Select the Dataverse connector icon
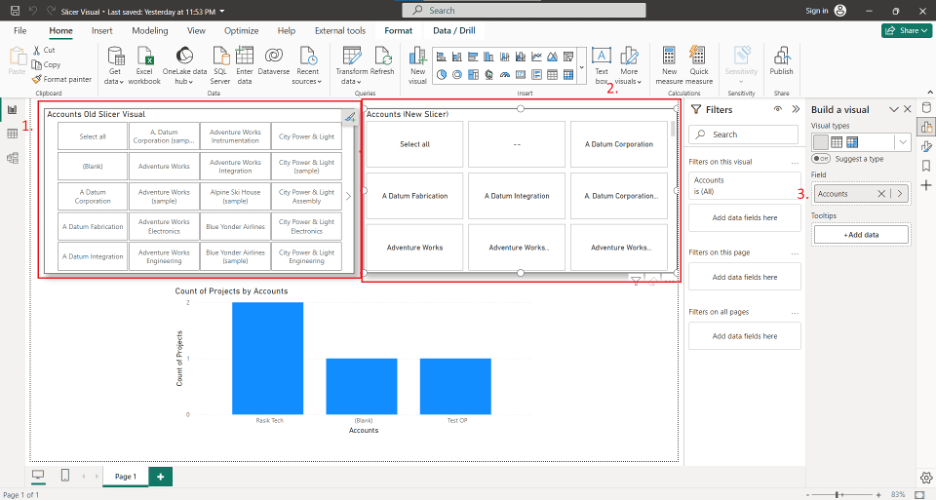Image resolution: width=936 pixels, height=500 pixels. point(273,62)
